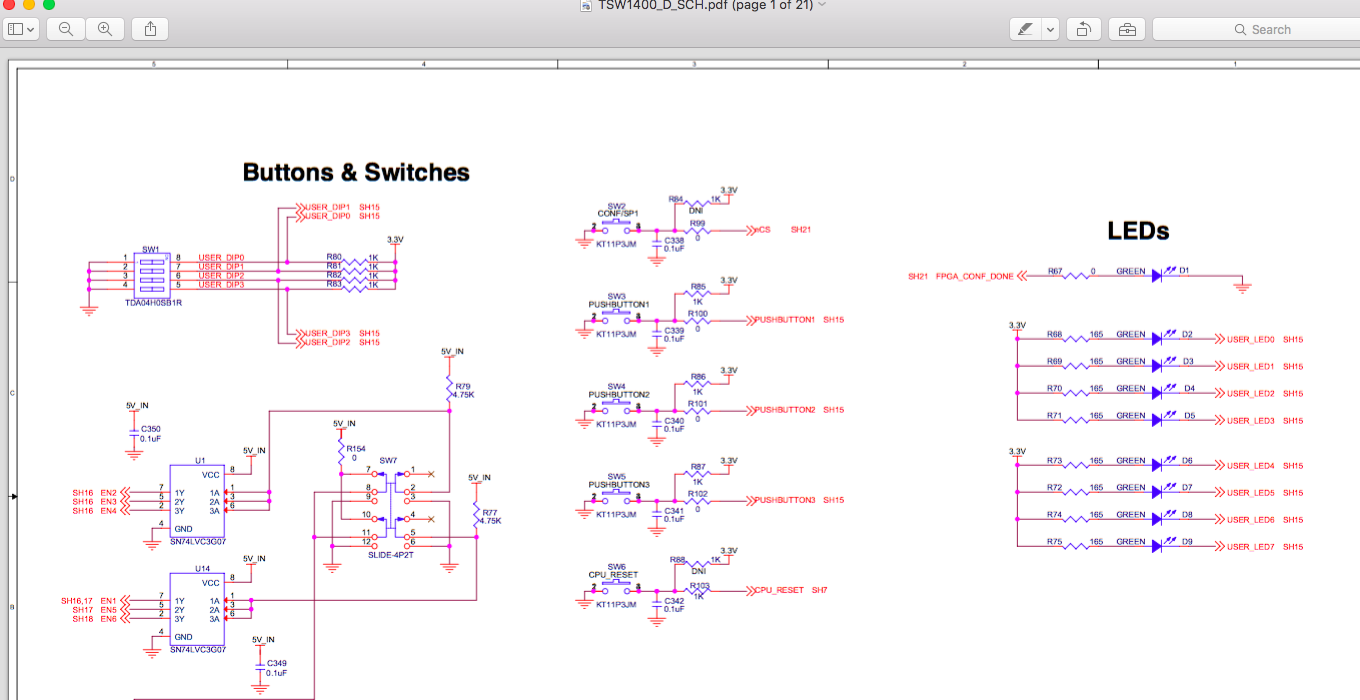Viewport: 1360px width, 700px height.
Task: Zoom out of the schematic
Action: [x=66, y=29]
